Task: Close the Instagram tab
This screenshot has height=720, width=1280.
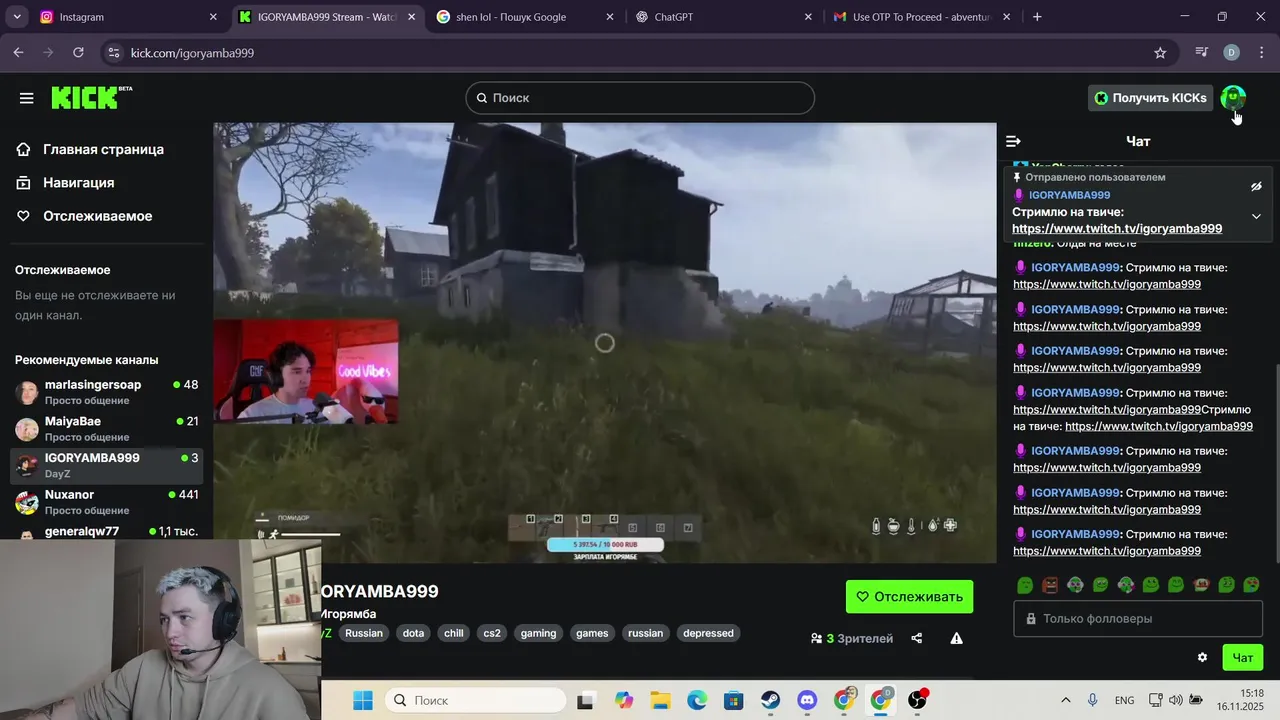Action: tap(213, 17)
